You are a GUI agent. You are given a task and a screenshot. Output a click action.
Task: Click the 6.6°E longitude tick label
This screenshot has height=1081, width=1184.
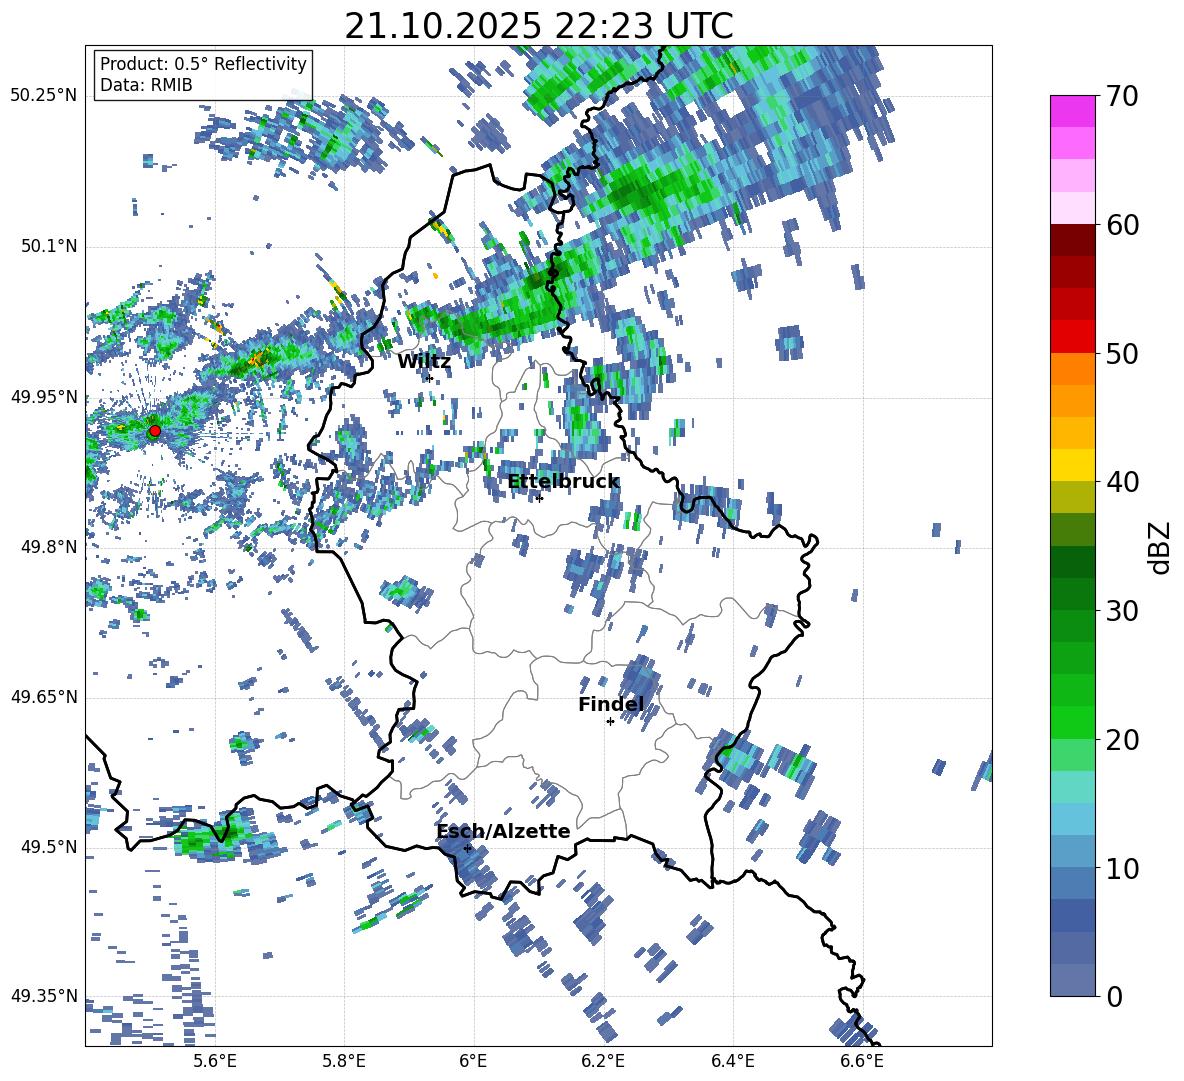pos(862,1061)
